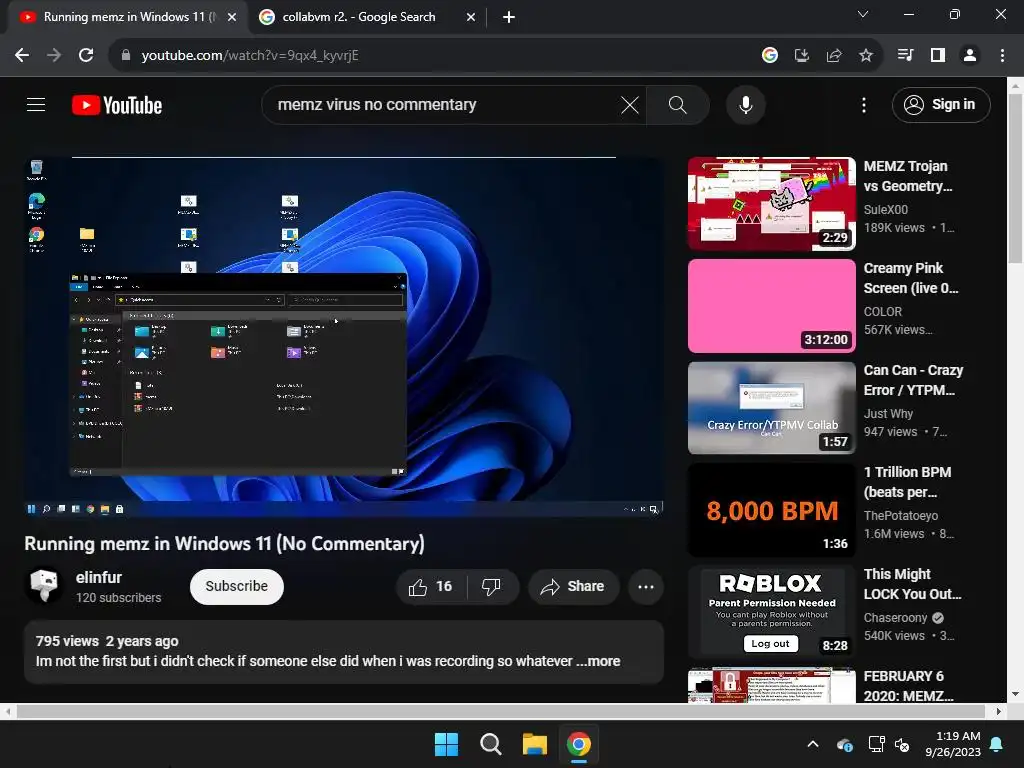
Task: Select the Running memz in Windows 11 tab
Action: pos(129,17)
